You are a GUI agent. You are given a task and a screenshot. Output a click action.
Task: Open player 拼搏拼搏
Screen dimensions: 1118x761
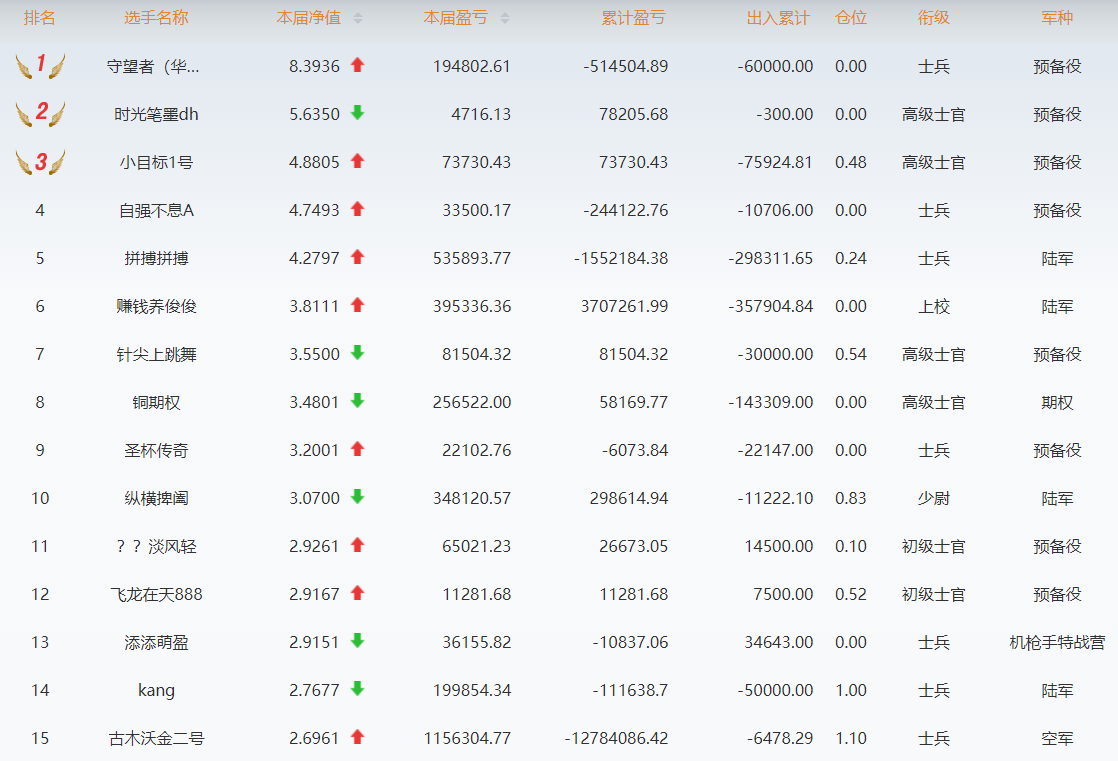click(x=156, y=258)
